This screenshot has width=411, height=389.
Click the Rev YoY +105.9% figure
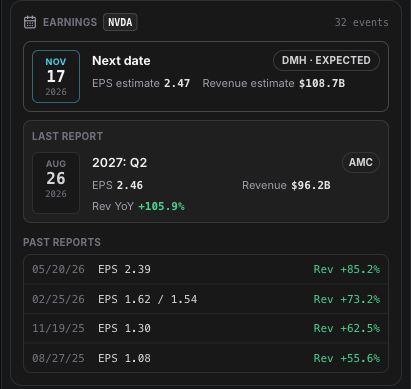click(x=138, y=206)
